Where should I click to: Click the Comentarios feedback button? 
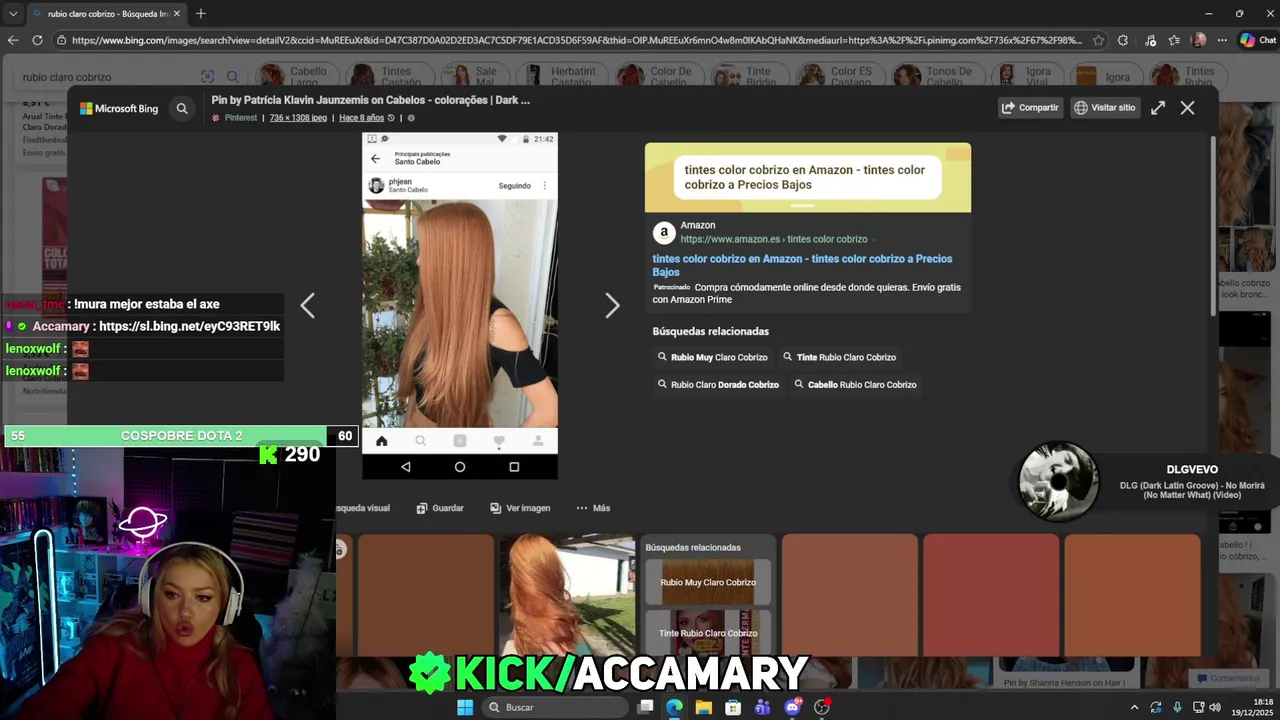pos(1228,678)
